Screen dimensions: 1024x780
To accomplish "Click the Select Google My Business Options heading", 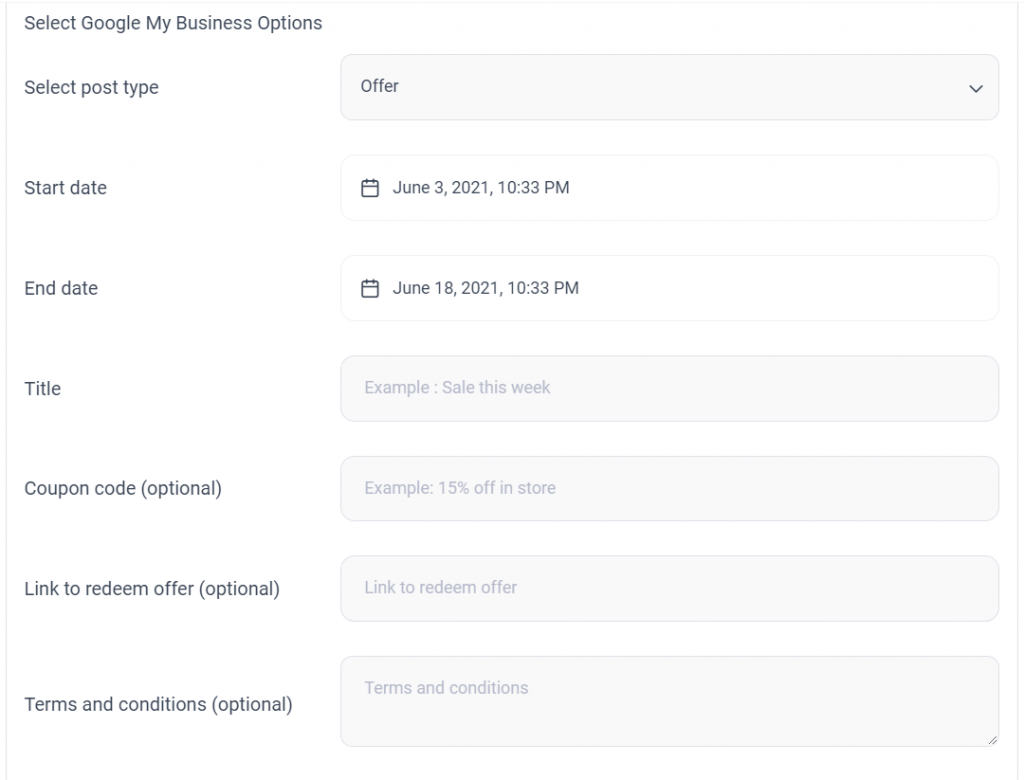I will point(170,22).
